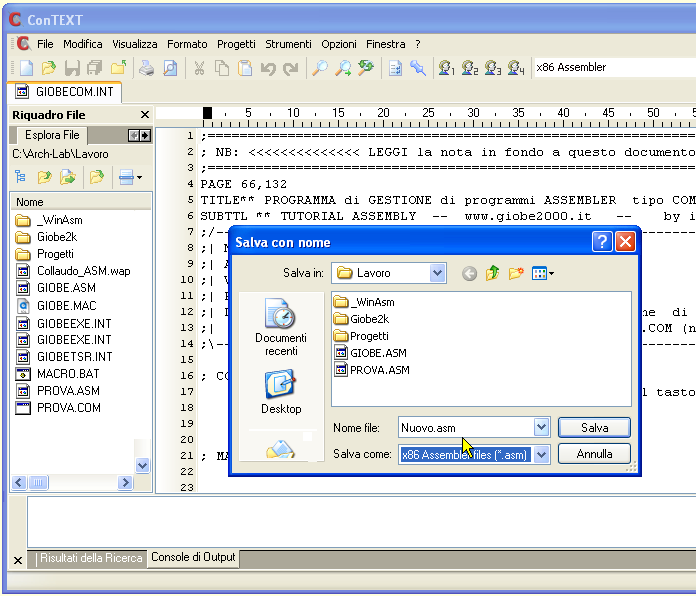Viewport: 696px width, 596px height.
Task: Select the Esplora File tab
Action: pos(52,135)
